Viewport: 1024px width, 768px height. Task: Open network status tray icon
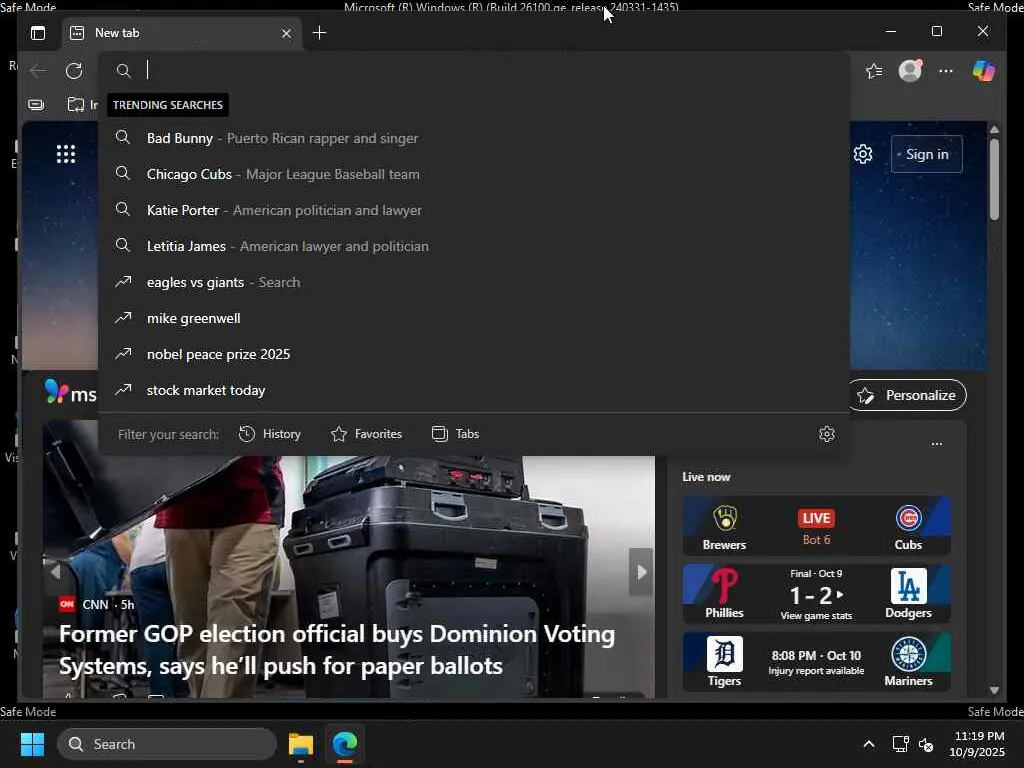click(900, 744)
